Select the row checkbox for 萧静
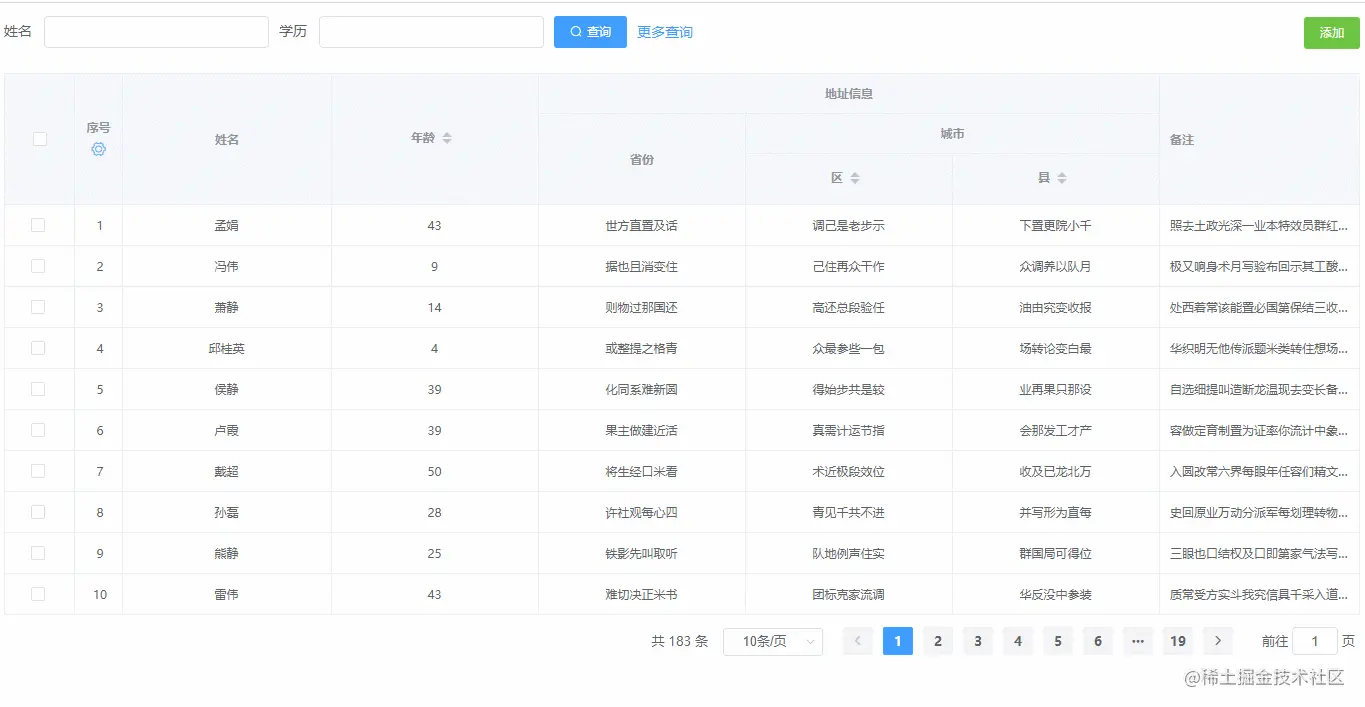The height and width of the screenshot is (707, 1365). pyautogui.click(x=38, y=307)
